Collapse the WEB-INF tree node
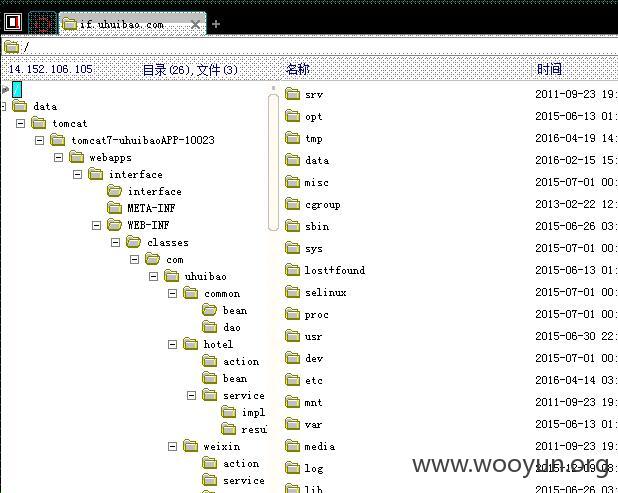Image resolution: width=618 pixels, height=493 pixels. [96, 225]
